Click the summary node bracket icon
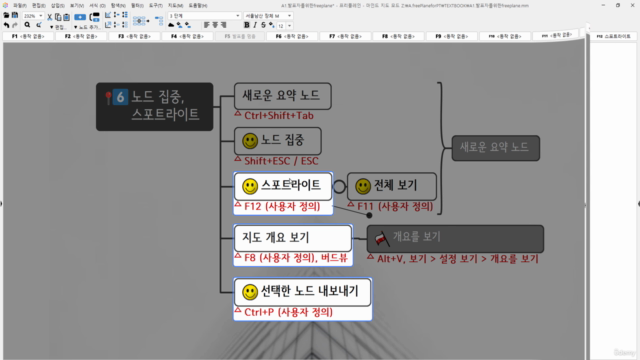The height and width of the screenshot is (360, 640). pos(95,17)
